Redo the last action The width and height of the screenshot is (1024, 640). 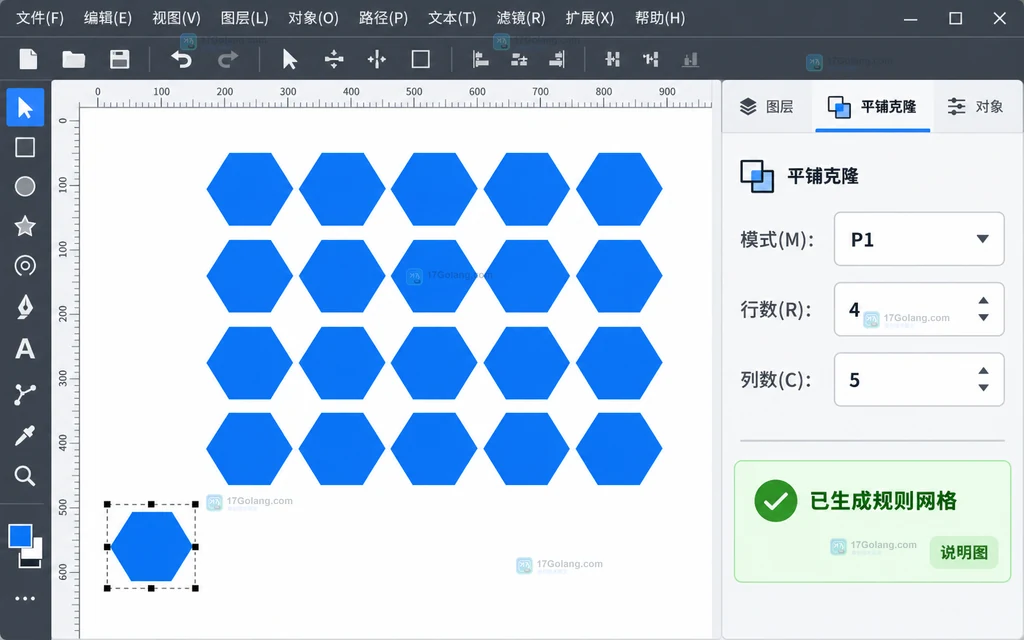click(228, 59)
